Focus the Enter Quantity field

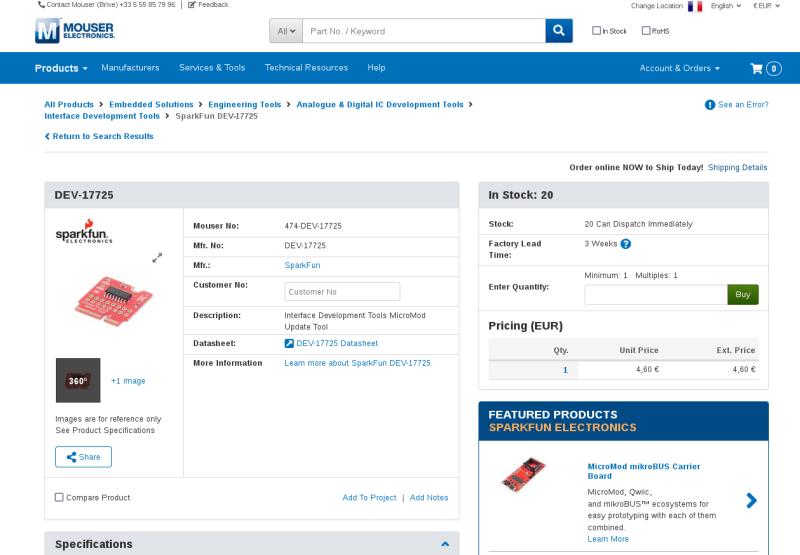656,294
